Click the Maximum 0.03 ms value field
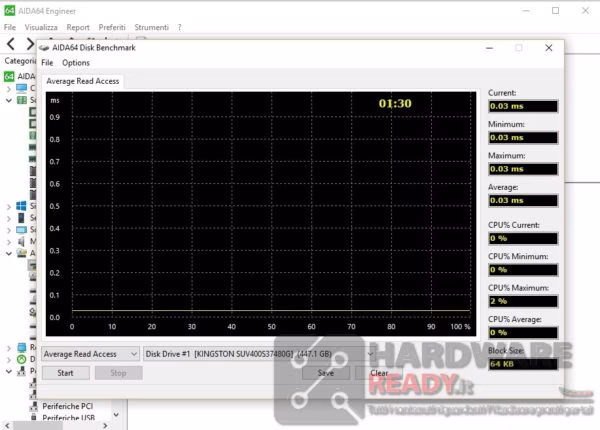600x430 pixels. pos(523,169)
